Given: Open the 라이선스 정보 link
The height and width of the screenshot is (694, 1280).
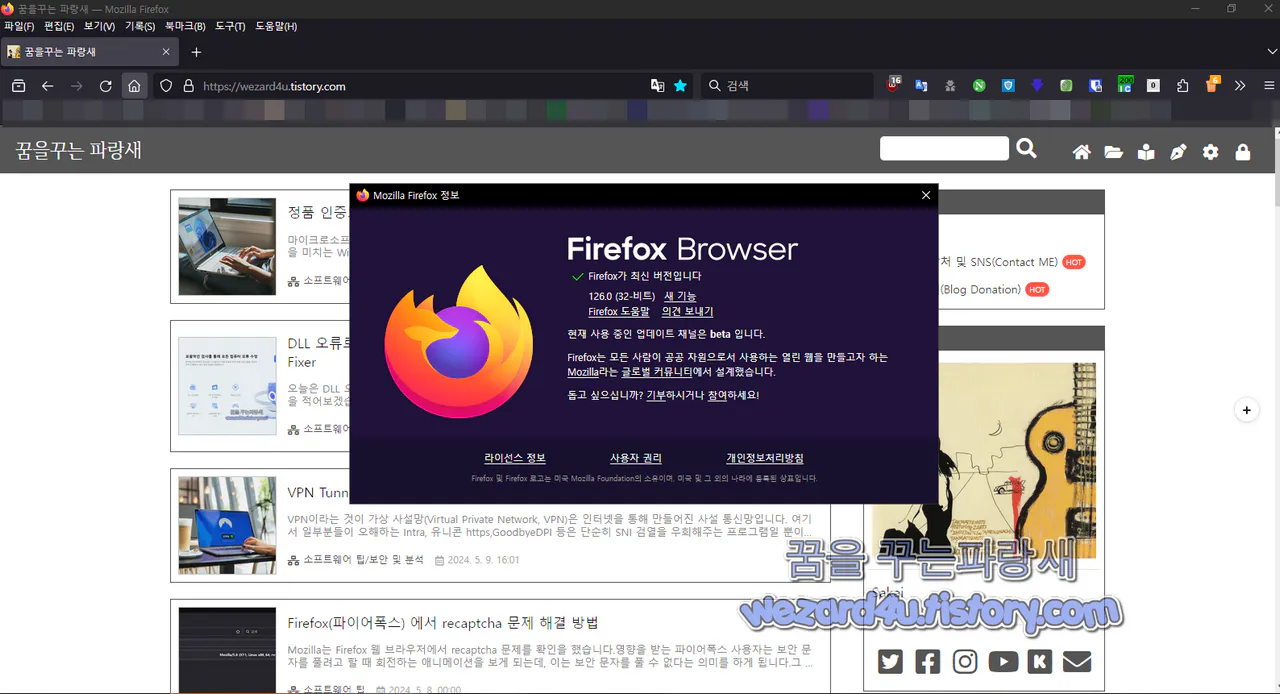Looking at the screenshot, I should point(516,457).
